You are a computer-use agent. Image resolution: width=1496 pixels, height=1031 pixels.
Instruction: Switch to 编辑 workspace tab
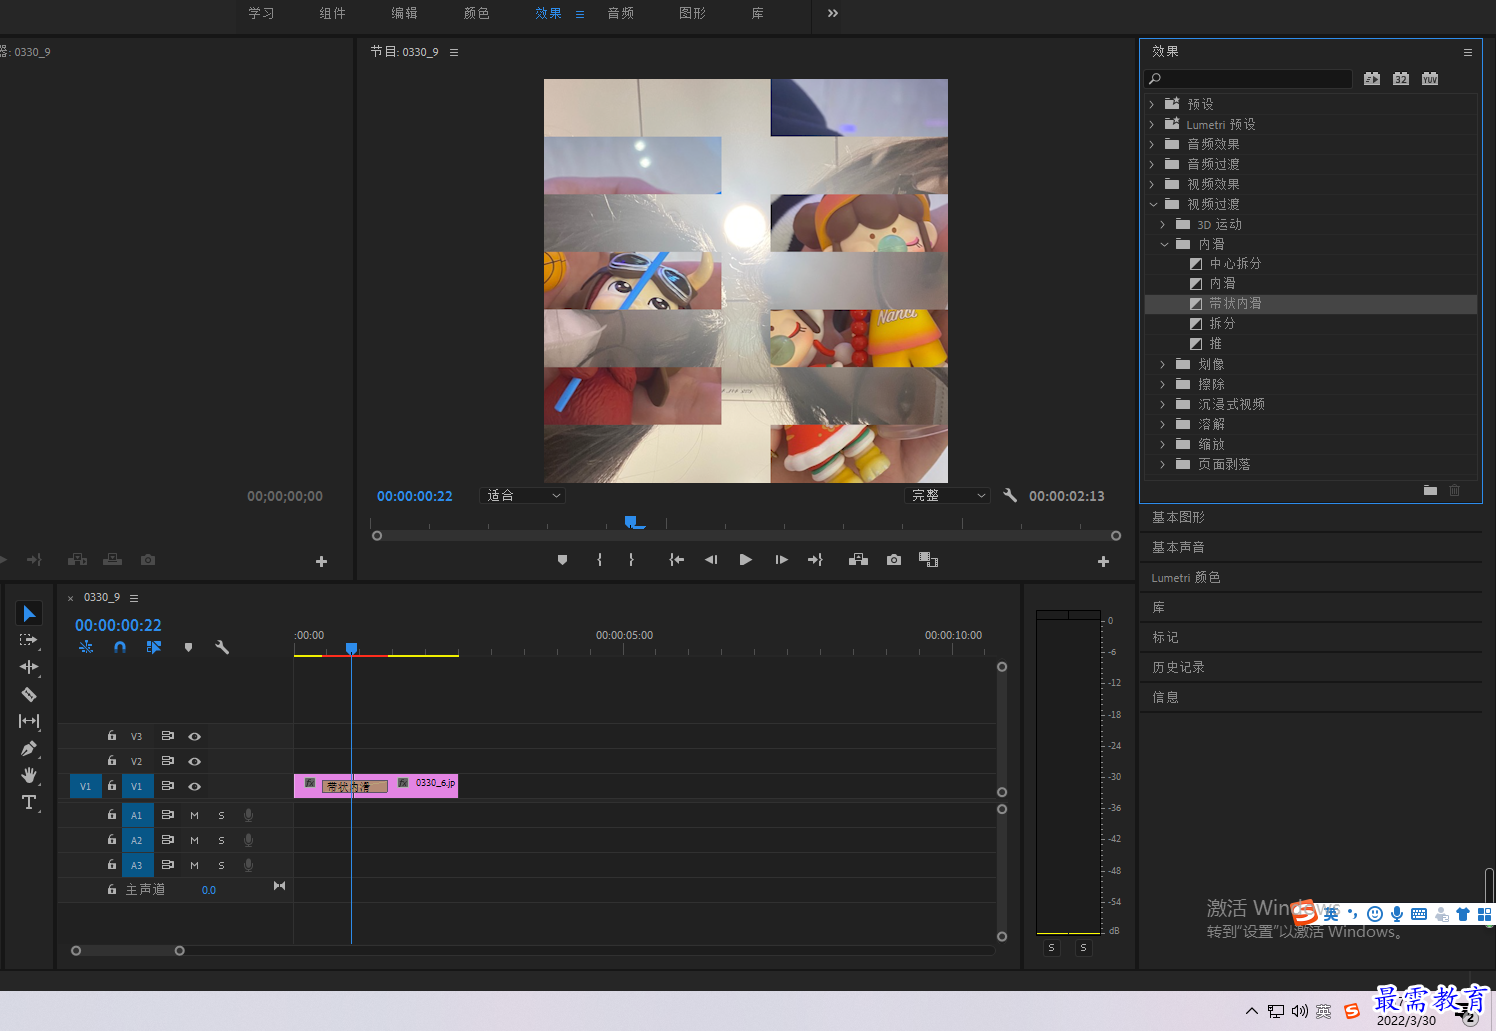405,13
